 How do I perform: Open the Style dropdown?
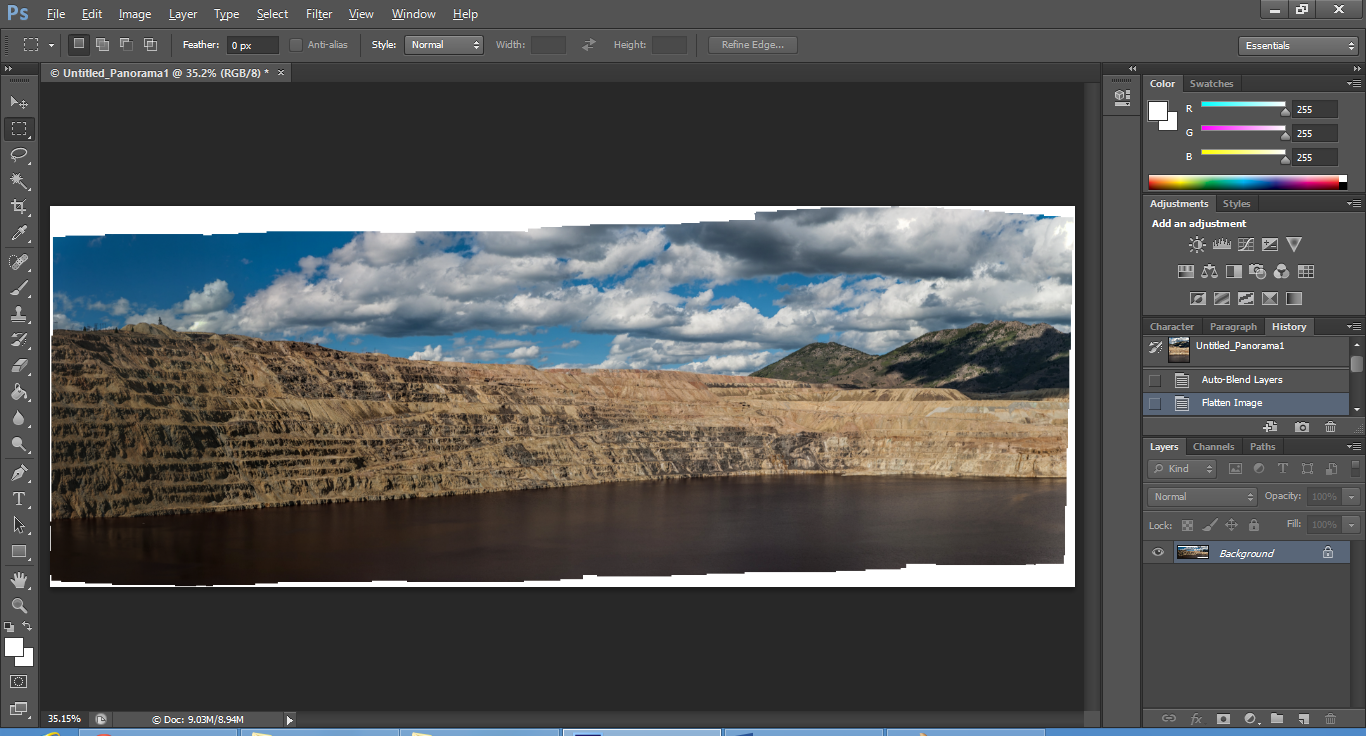pyautogui.click(x=444, y=45)
